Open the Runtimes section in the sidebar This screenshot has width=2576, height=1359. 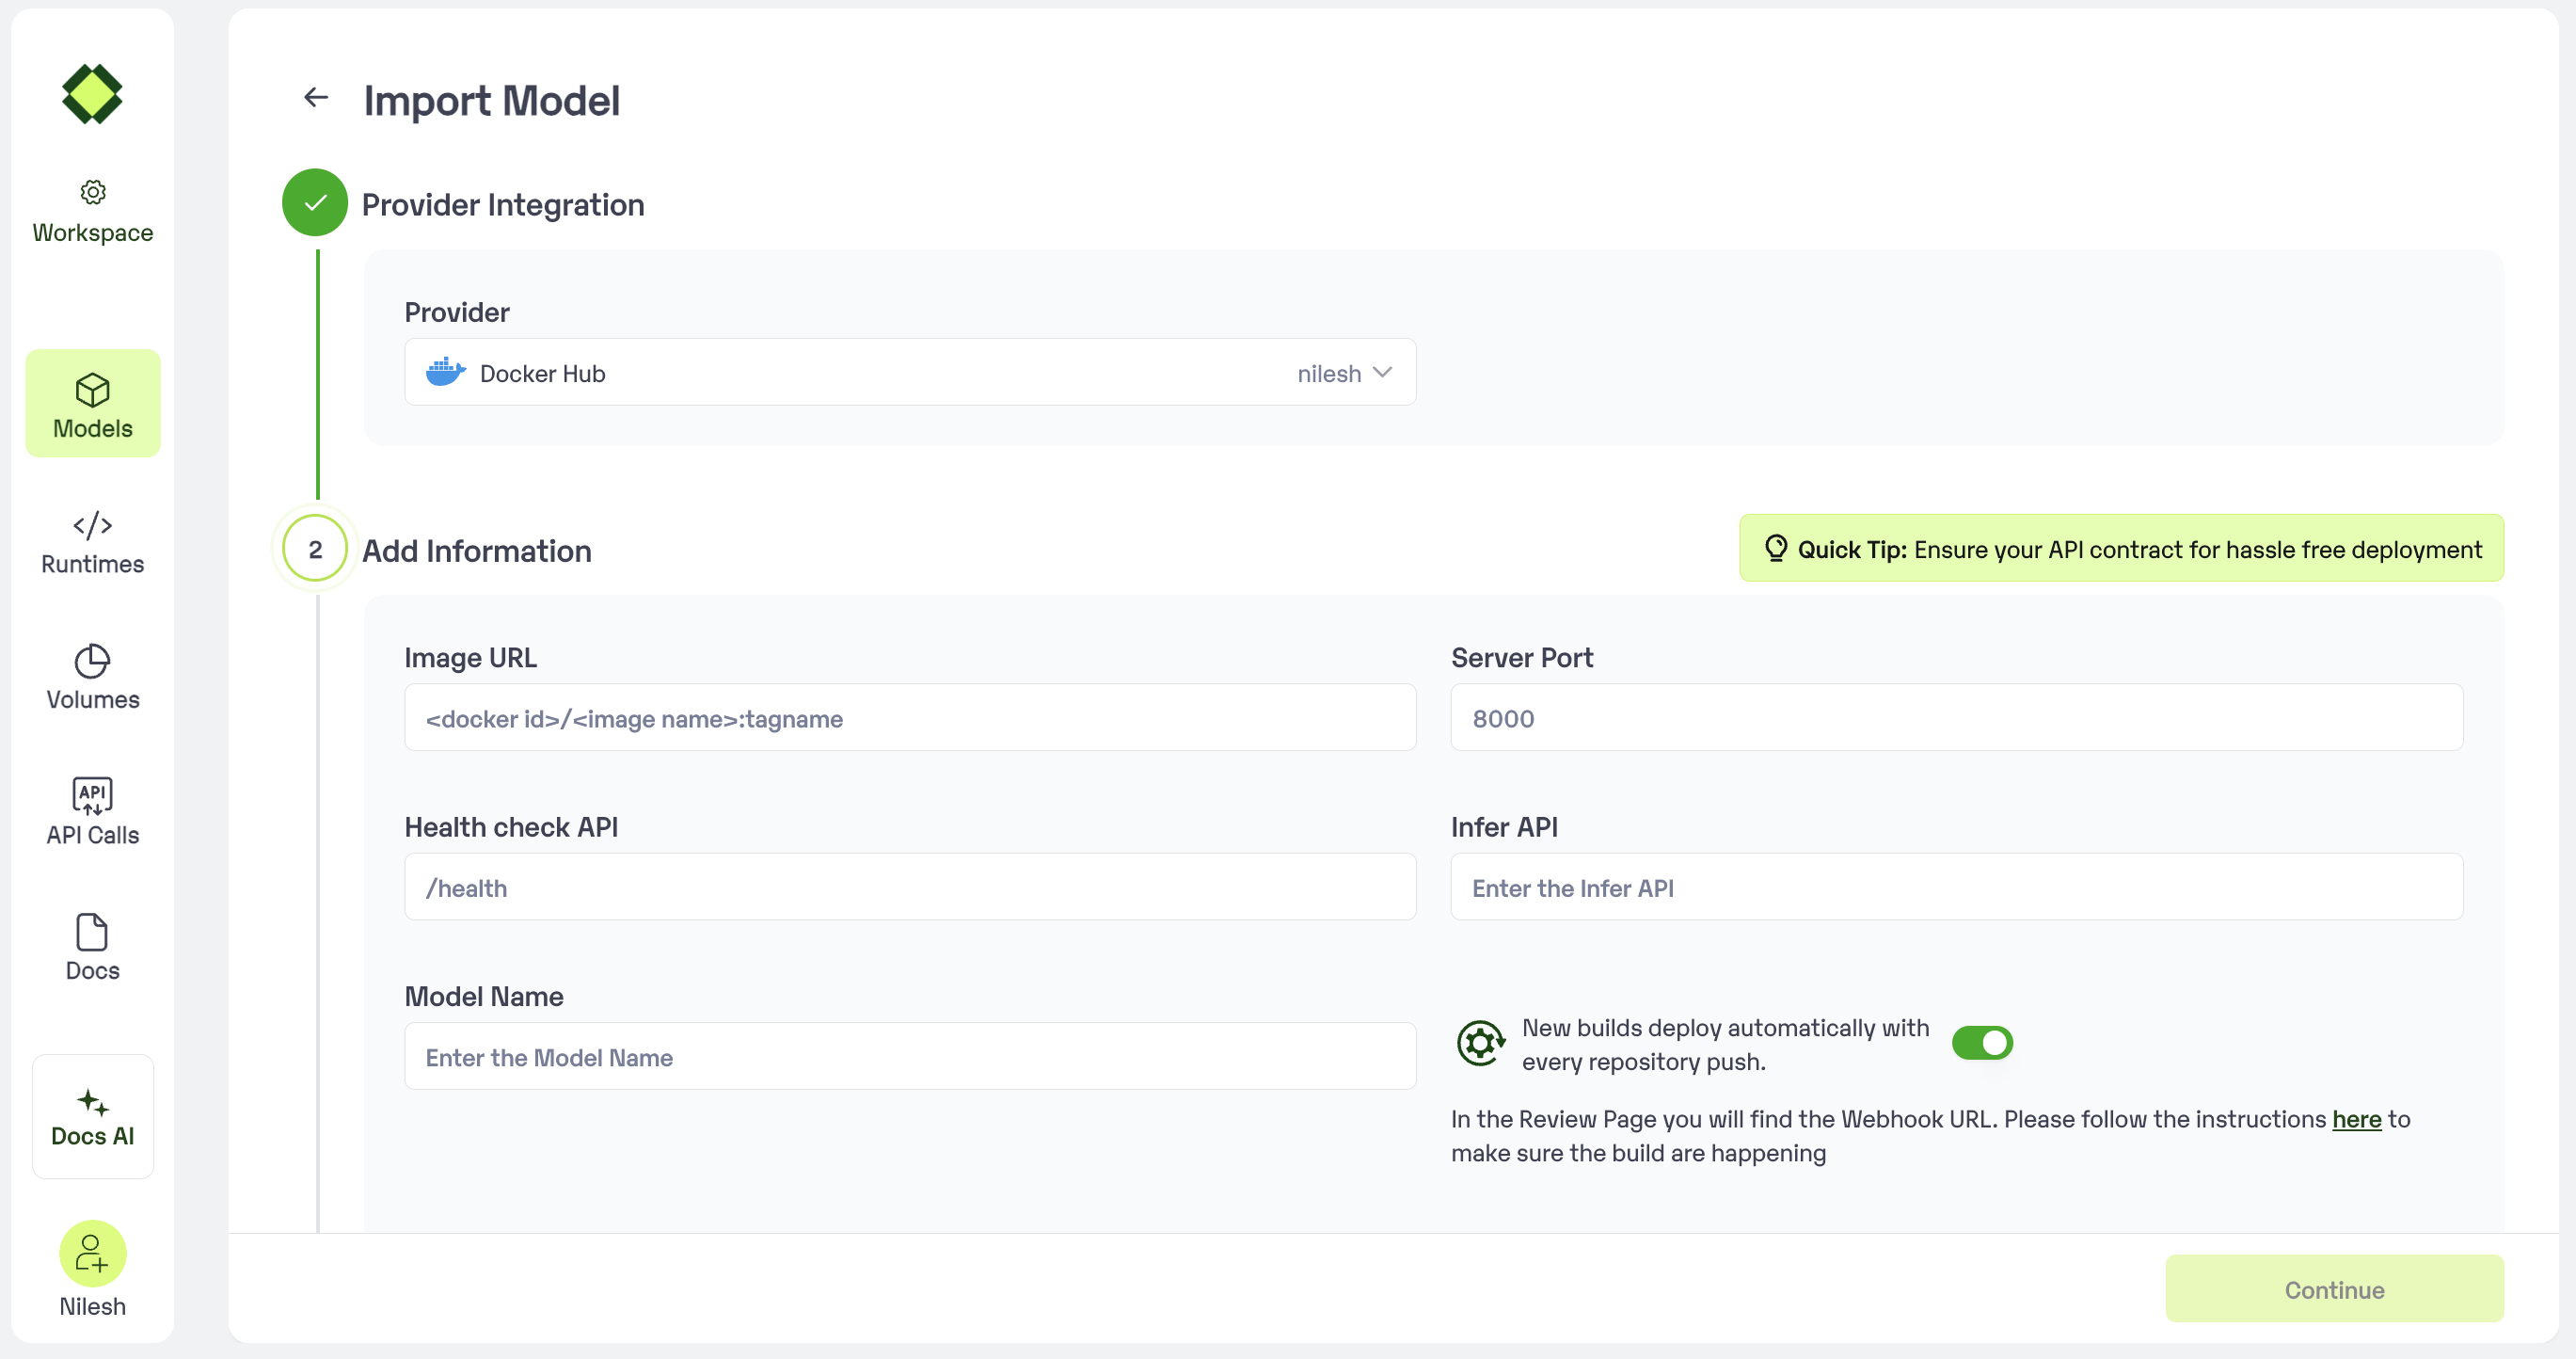(x=92, y=543)
